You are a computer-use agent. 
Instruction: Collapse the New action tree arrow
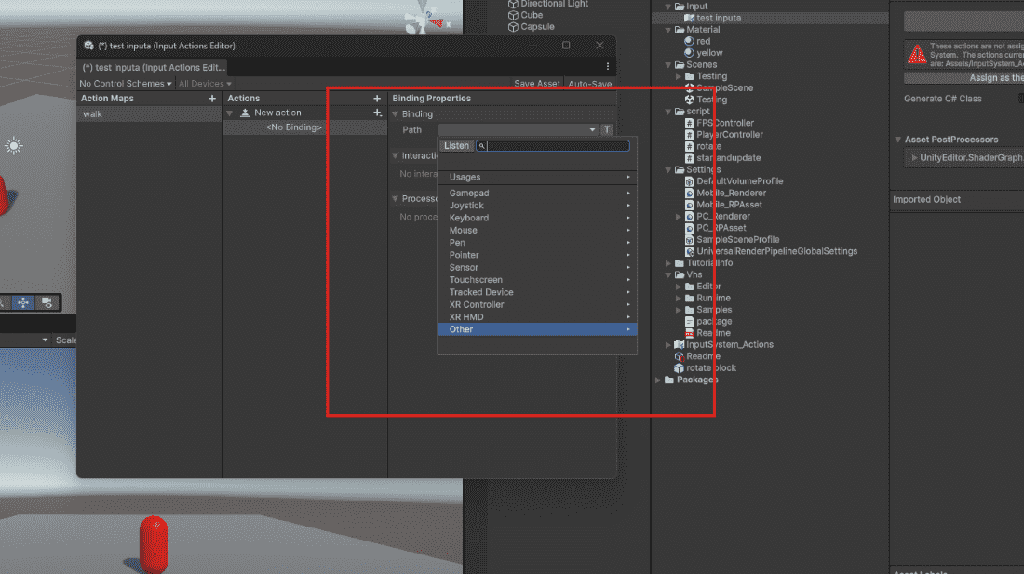[x=230, y=113]
